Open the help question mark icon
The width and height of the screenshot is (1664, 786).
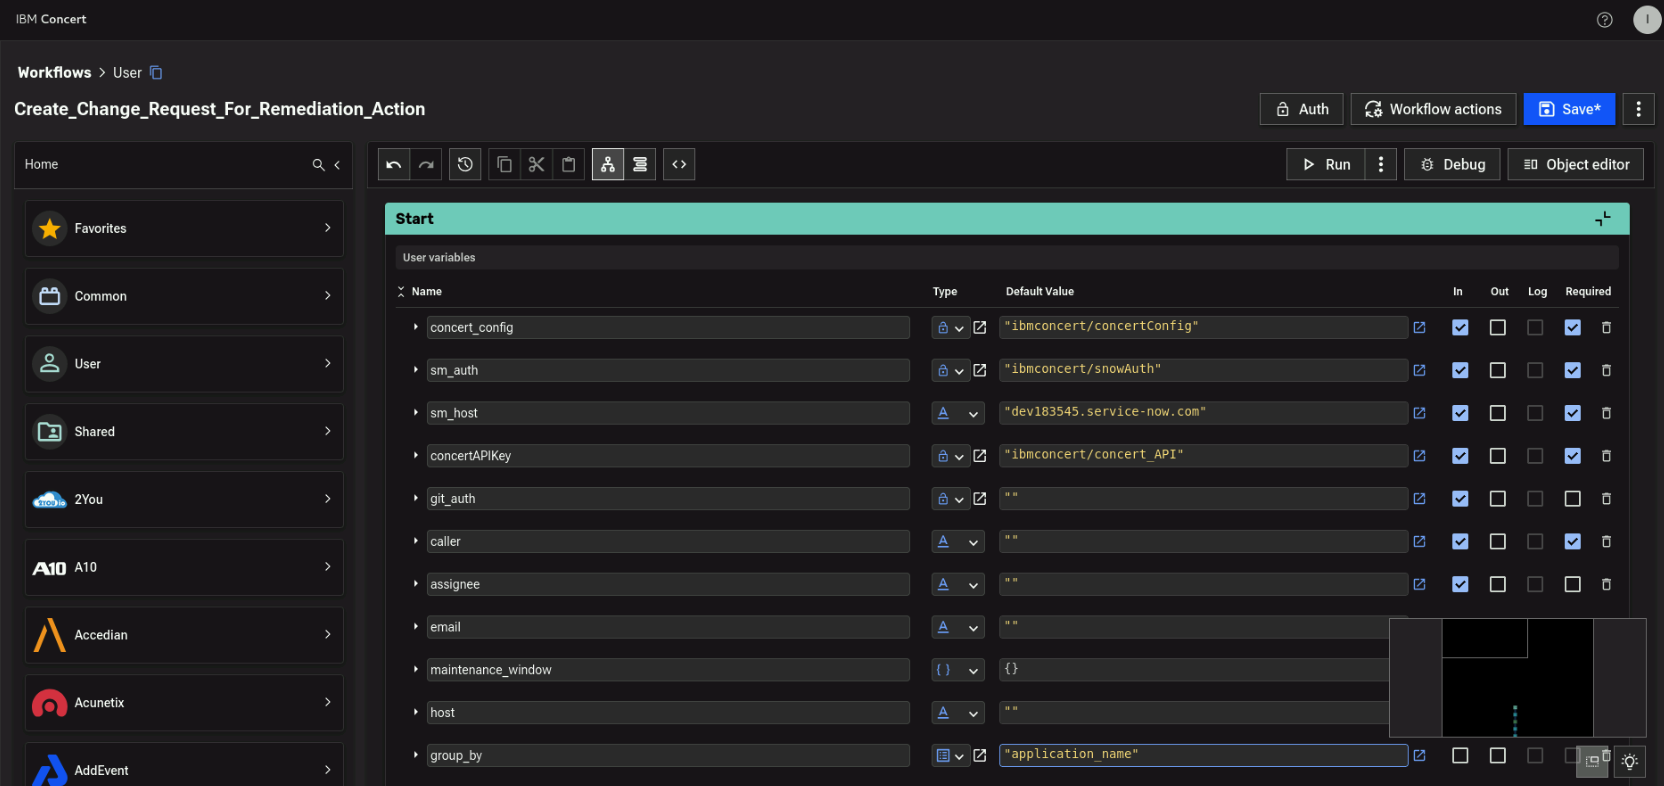1605,19
